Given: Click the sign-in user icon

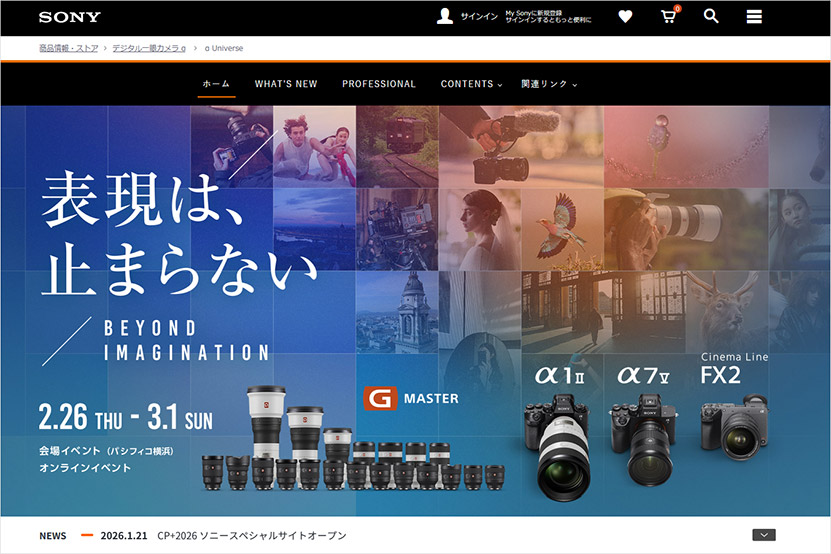Looking at the screenshot, I should click(445, 16).
